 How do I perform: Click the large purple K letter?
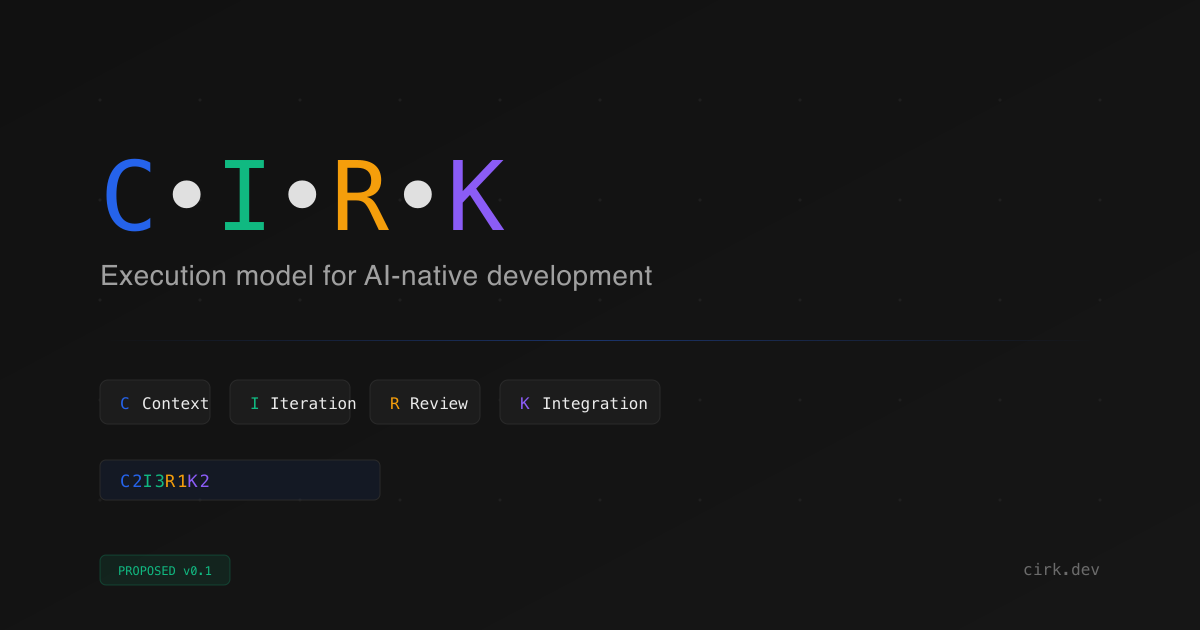[476, 196]
